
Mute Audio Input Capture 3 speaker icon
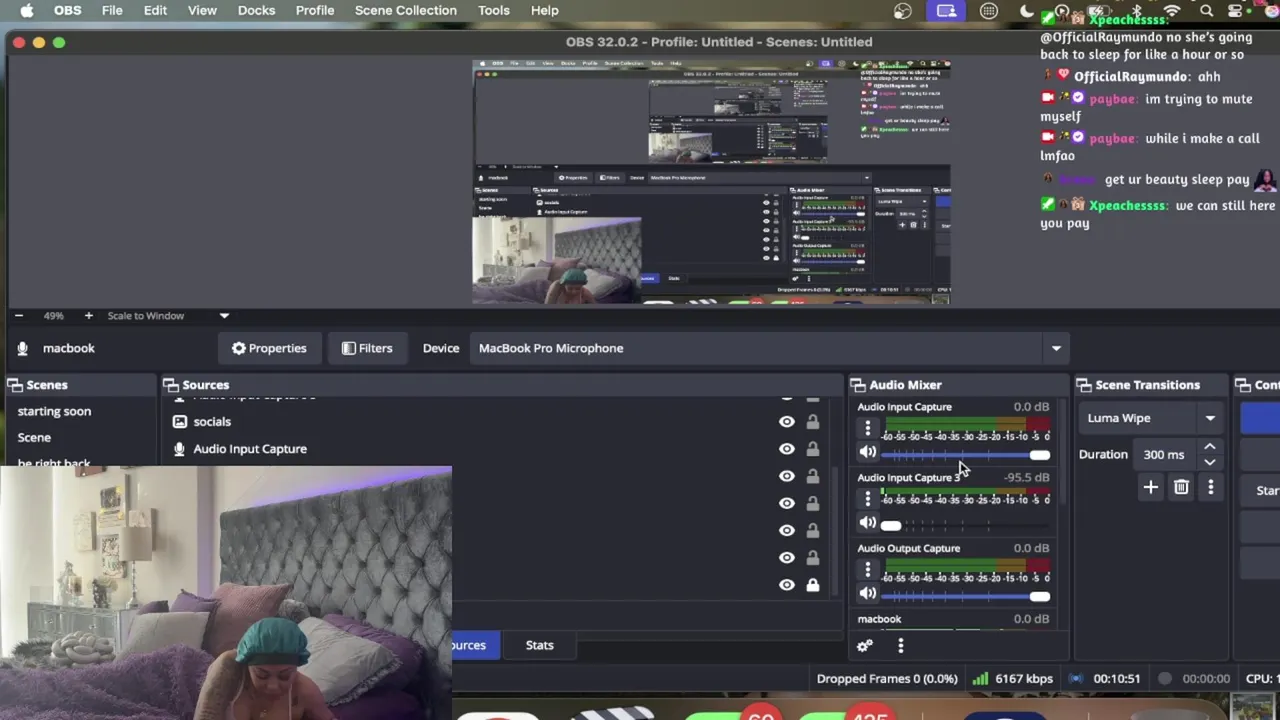867,523
